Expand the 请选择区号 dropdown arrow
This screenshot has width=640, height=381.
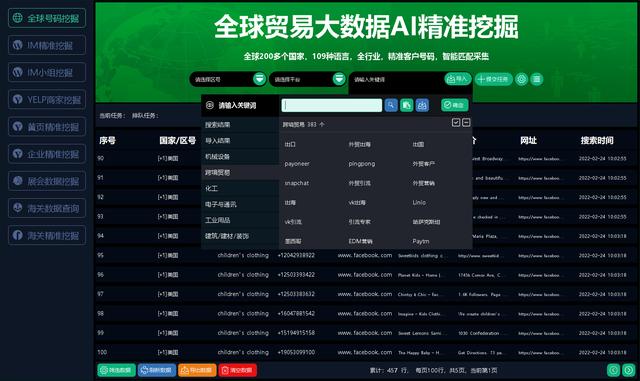259,79
